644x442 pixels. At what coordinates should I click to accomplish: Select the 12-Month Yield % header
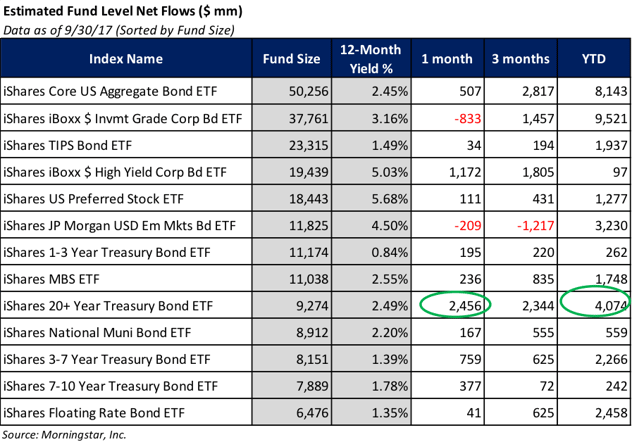(370, 59)
